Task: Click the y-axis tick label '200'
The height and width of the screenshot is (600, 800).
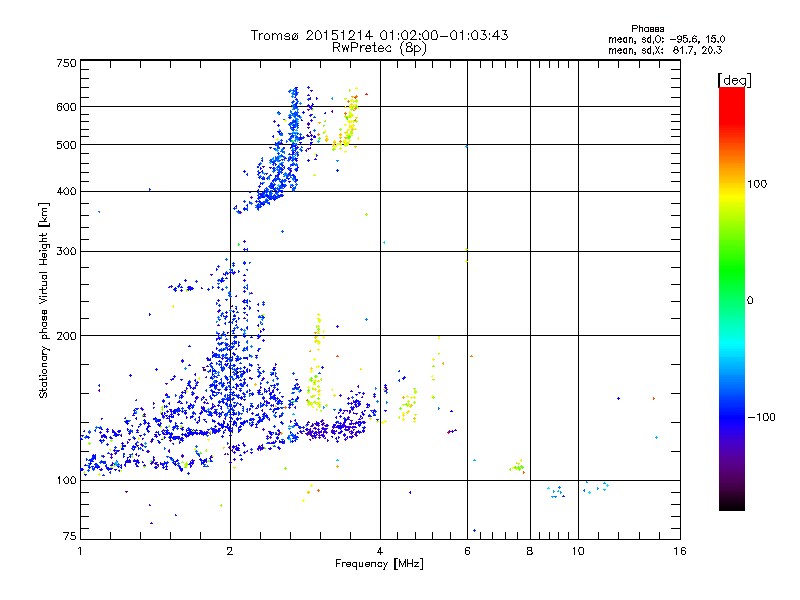Action: pos(66,336)
